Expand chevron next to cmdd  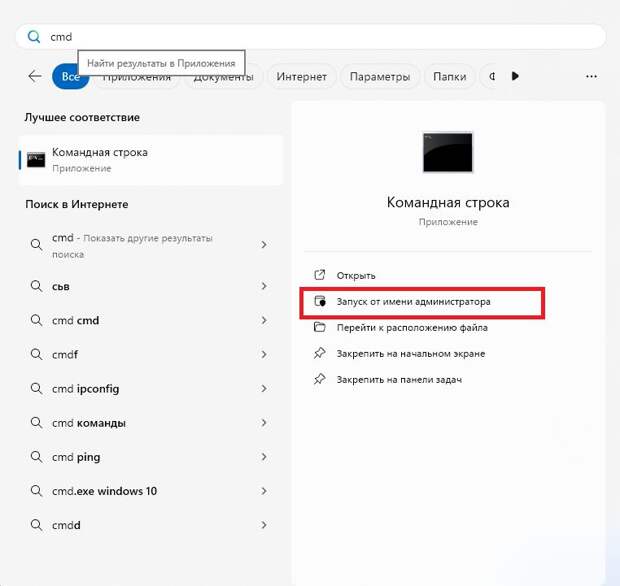[x=264, y=525]
